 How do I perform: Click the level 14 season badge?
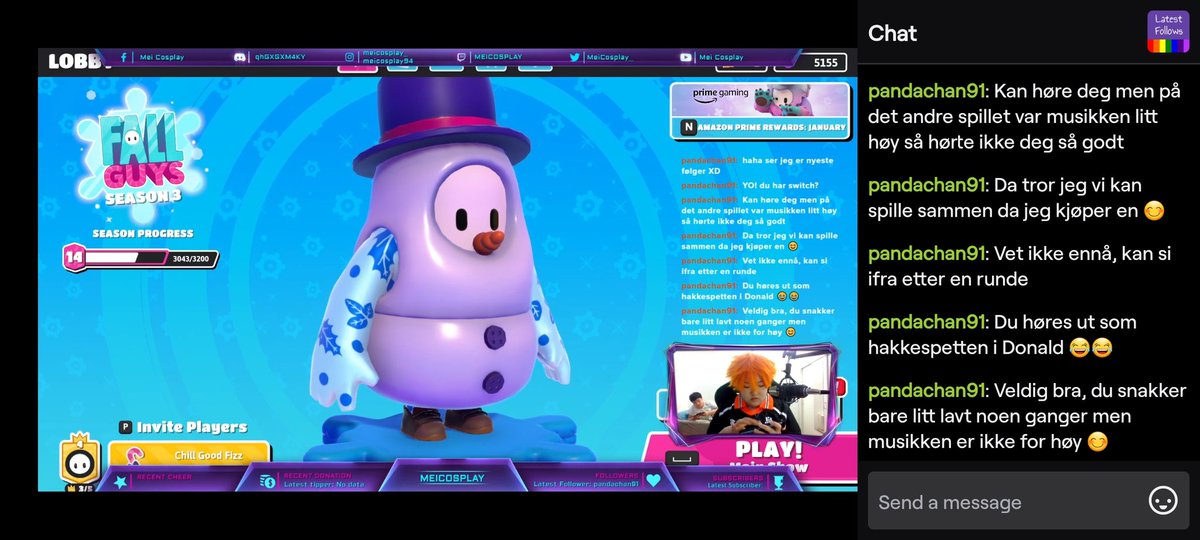[74, 258]
